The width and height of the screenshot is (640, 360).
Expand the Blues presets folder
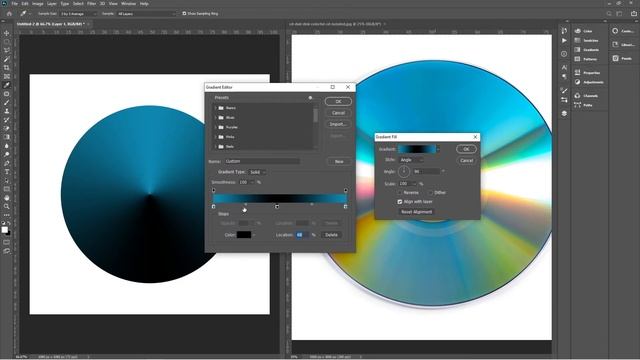[x=216, y=118]
